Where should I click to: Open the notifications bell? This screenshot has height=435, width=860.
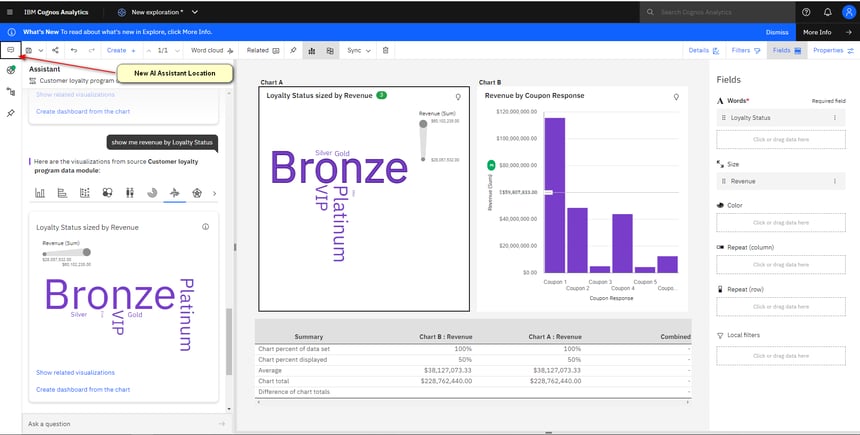828,12
